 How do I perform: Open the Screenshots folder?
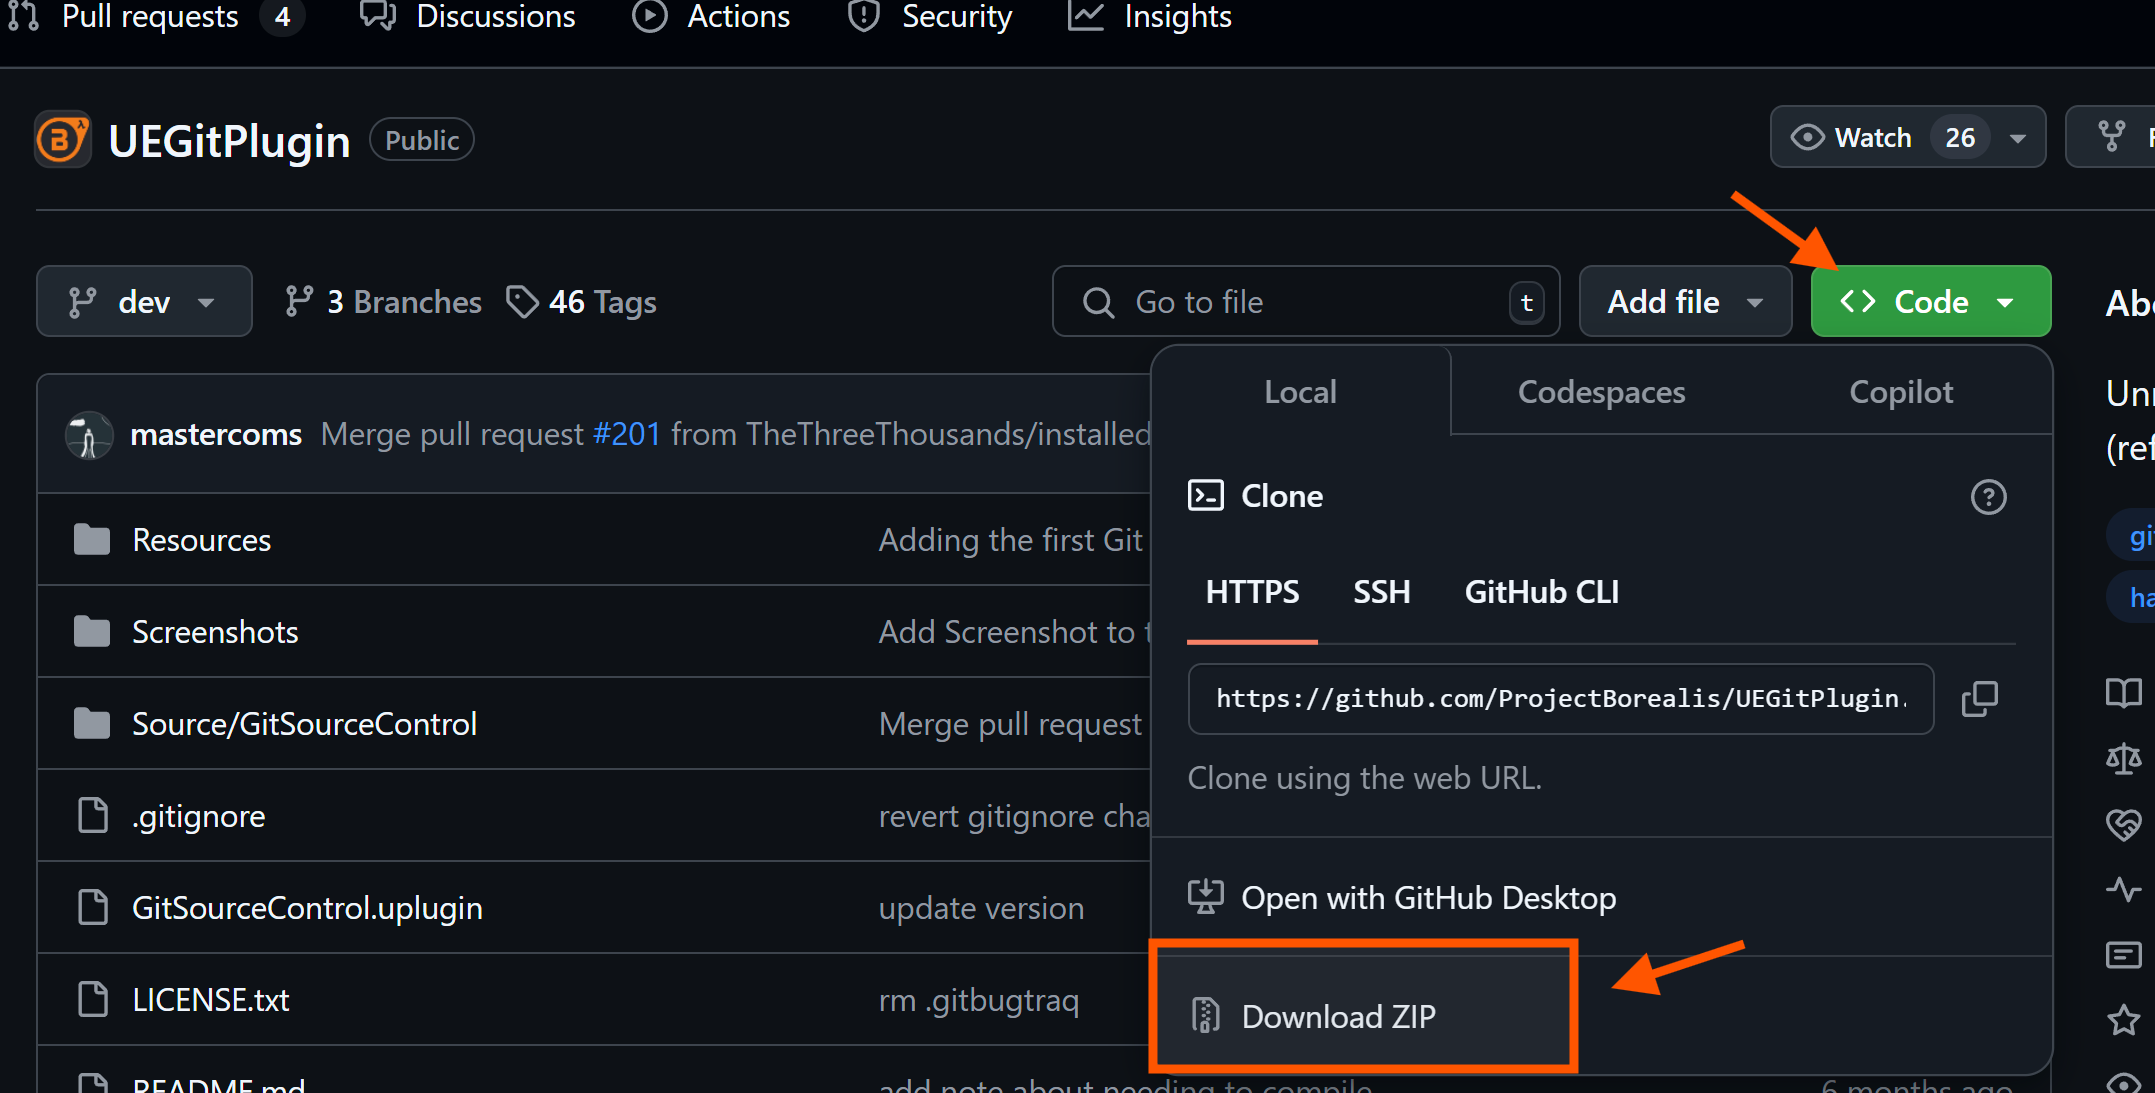215,632
